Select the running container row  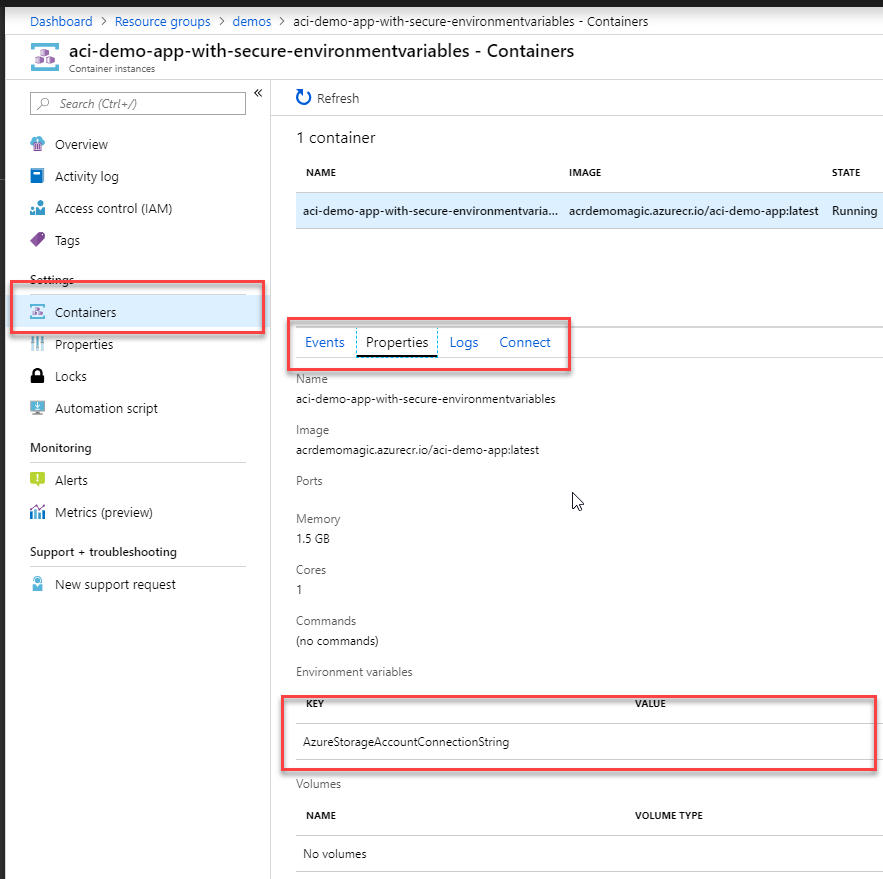(x=588, y=211)
